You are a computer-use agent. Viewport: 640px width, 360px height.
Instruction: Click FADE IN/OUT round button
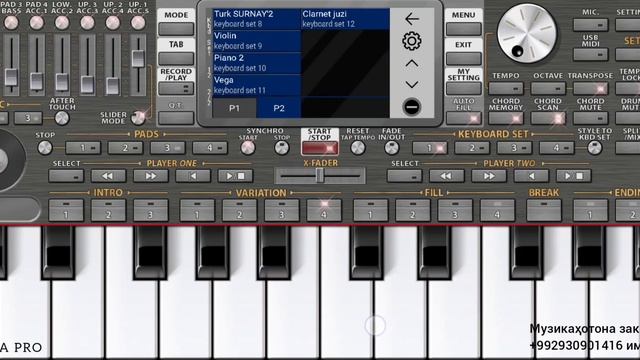pyautogui.click(x=392, y=148)
